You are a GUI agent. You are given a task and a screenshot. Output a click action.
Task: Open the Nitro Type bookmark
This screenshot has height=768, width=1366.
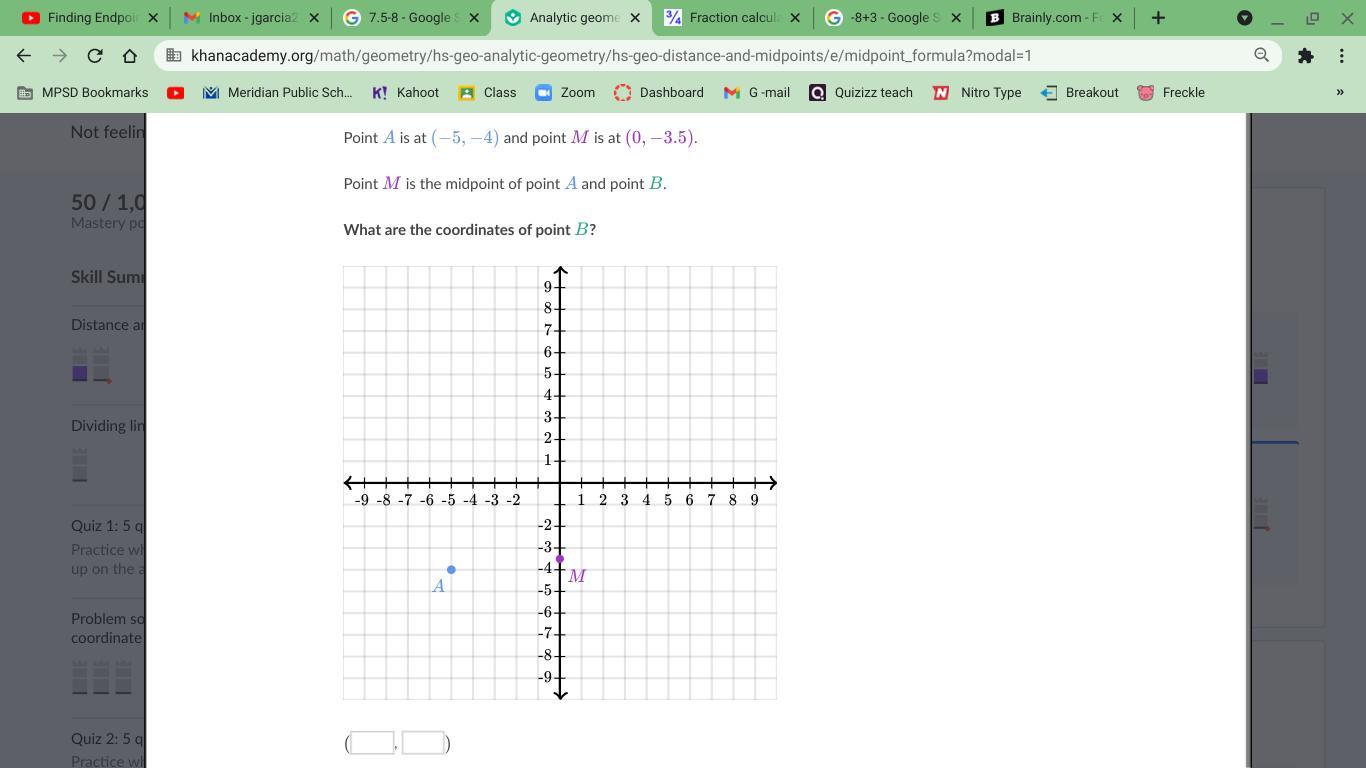point(978,92)
